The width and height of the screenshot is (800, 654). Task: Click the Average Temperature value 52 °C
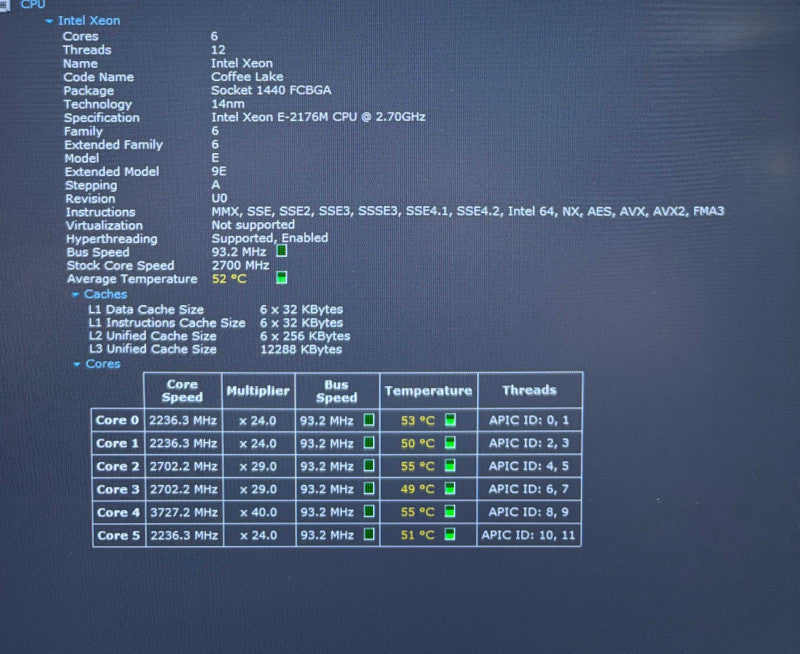point(229,279)
